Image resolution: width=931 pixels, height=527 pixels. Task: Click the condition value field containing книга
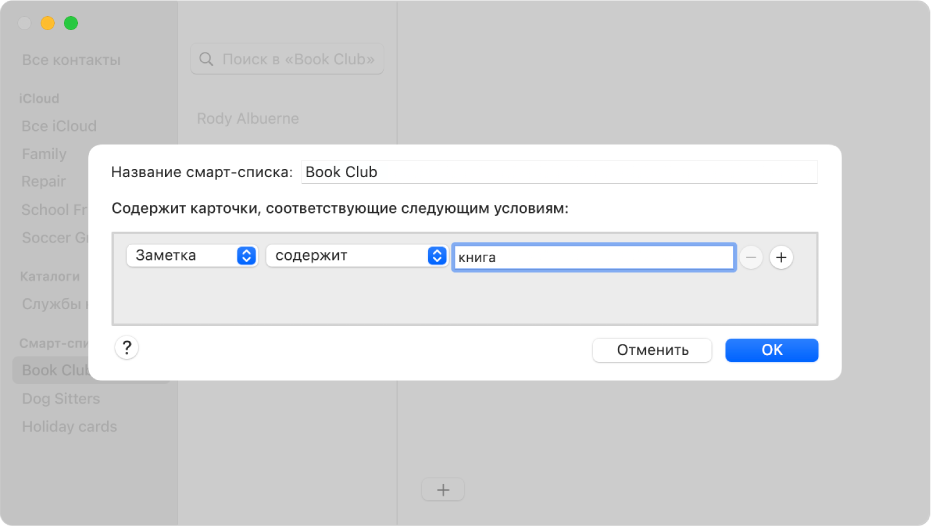593,257
